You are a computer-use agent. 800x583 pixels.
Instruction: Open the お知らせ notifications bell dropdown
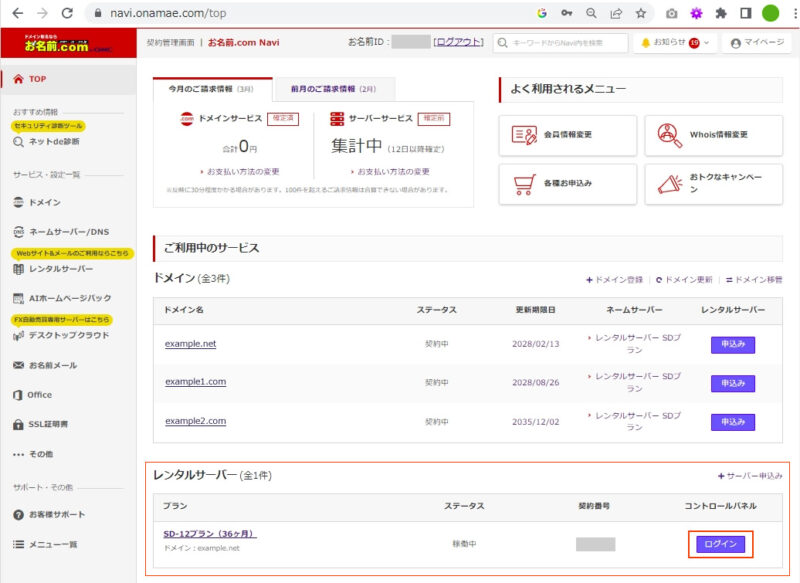(x=677, y=43)
